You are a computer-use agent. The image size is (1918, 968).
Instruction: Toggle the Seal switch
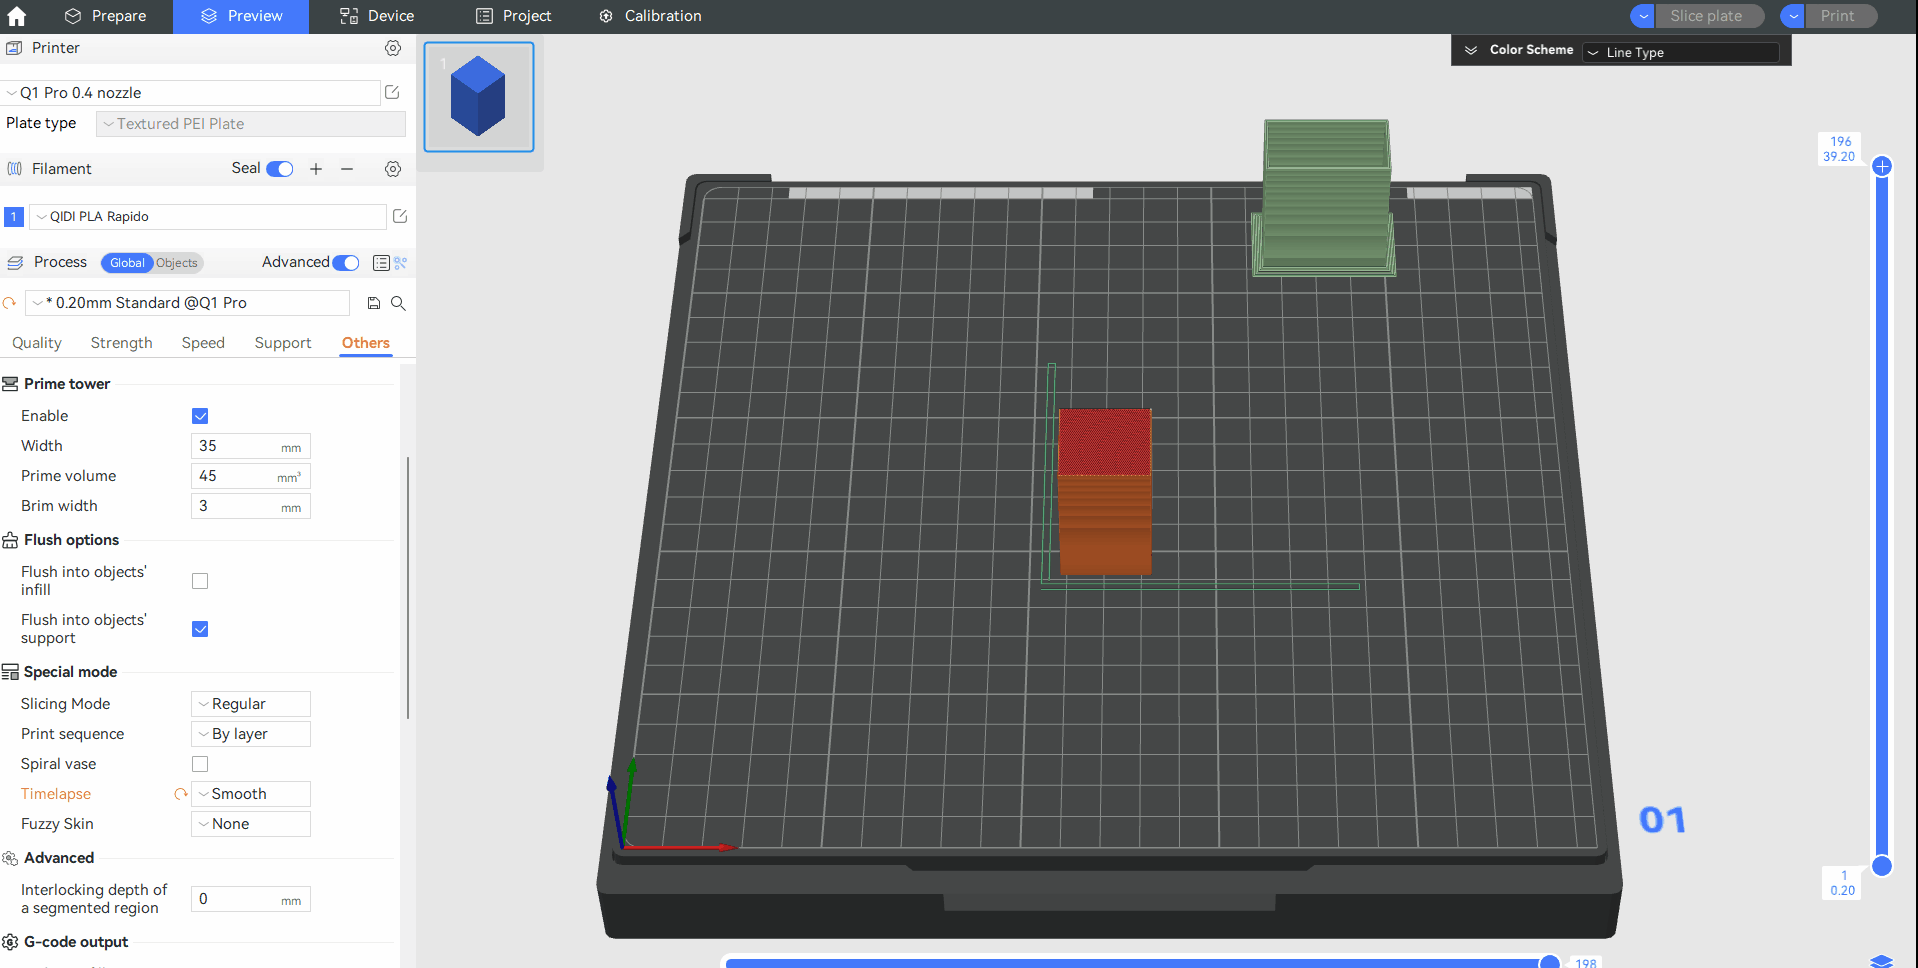[280, 169]
